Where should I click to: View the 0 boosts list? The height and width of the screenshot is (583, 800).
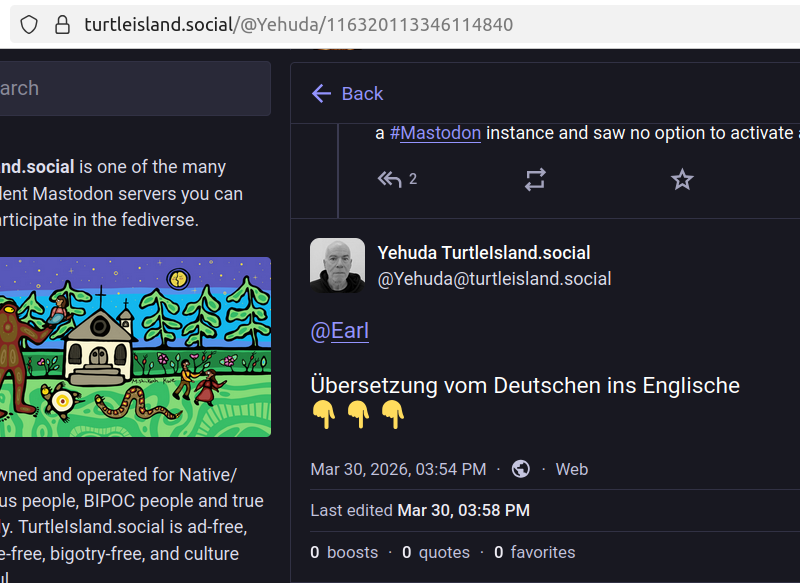click(344, 552)
